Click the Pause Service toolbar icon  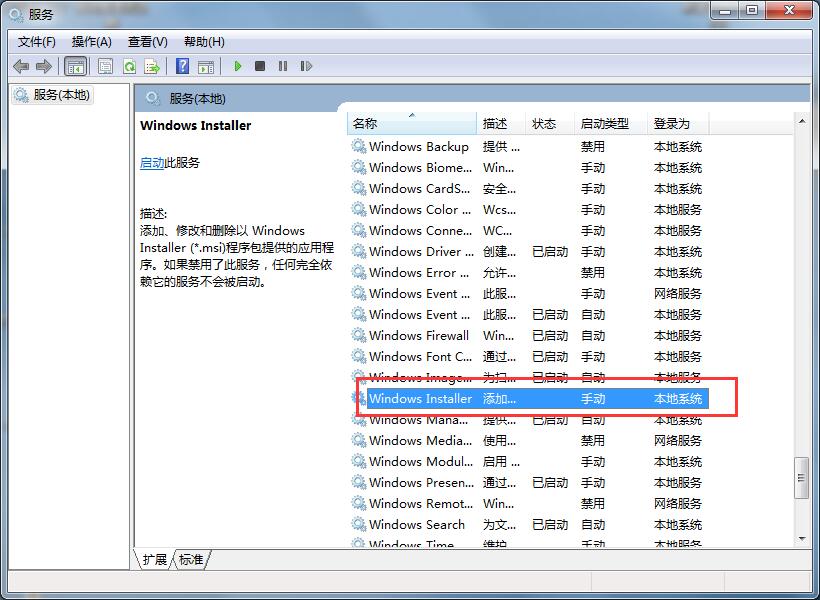pos(283,66)
